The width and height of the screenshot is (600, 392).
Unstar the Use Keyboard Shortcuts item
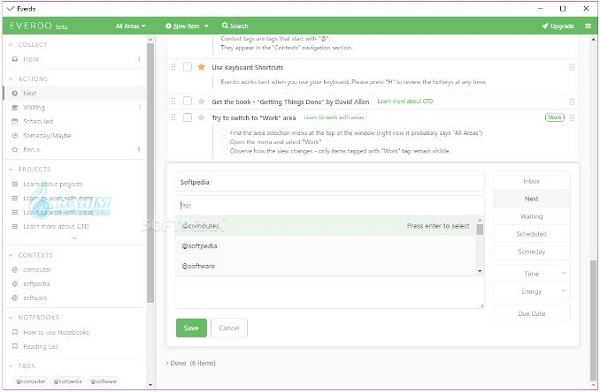click(201, 67)
